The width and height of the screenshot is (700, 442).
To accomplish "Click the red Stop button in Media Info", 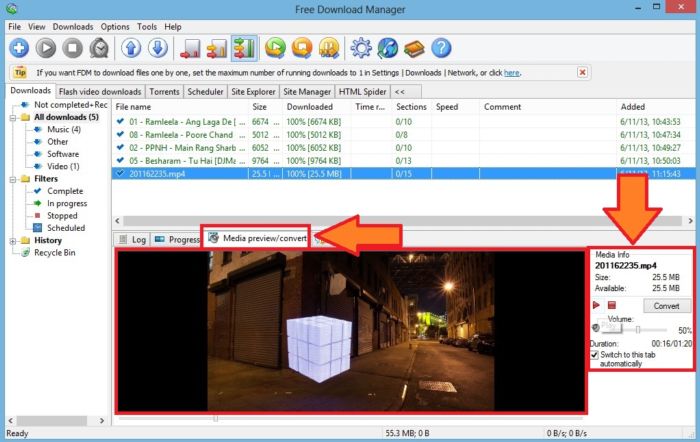I will tap(612, 305).
